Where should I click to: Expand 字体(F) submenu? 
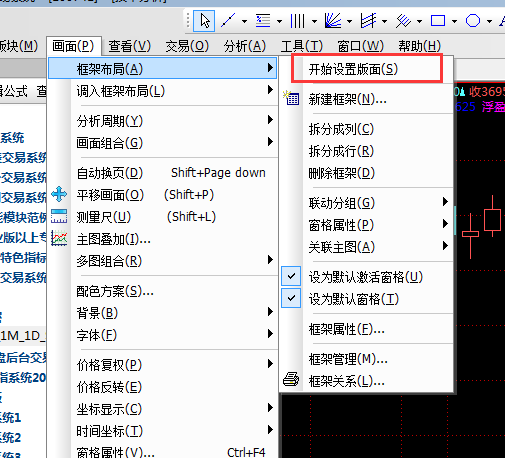(x=163, y=335)
